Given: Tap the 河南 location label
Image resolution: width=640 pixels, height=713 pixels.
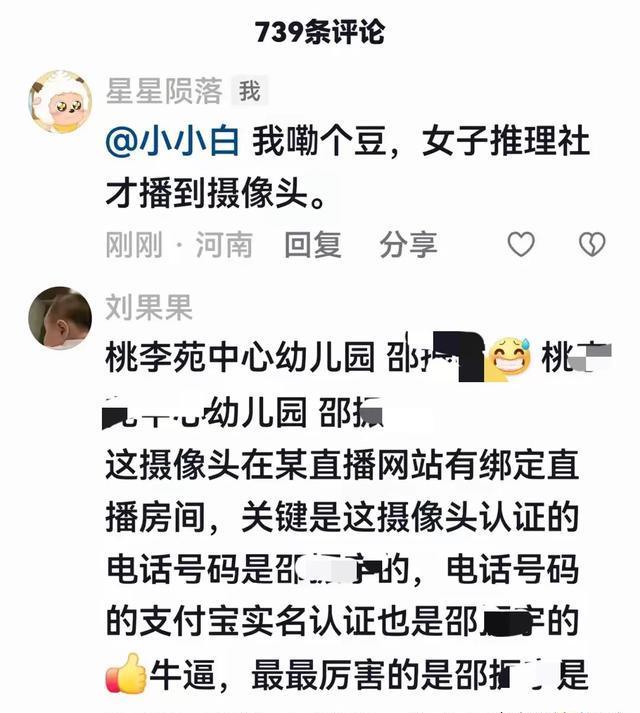Looking at the screenshot, I should tap(224, 245).
